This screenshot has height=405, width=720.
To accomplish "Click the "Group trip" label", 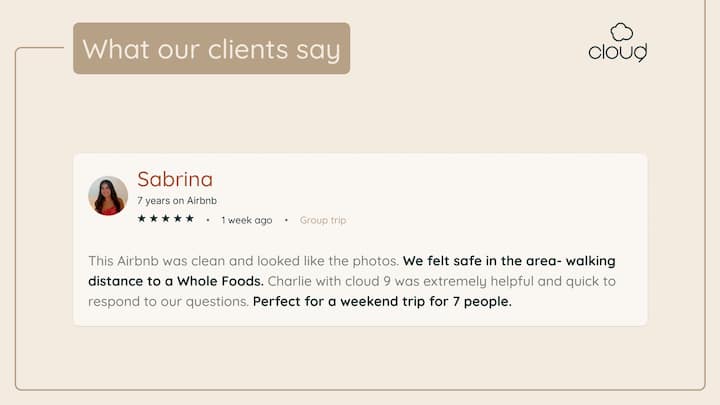I will [323, 220].
